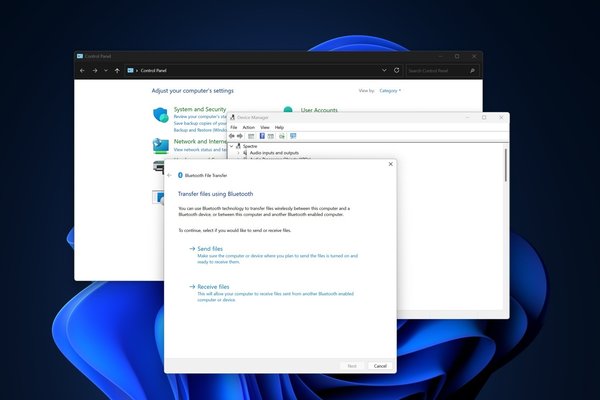Click the Hardware printer icon in Control Panel
This screenshot has width=600, height=400.
(x=158, y=167)
